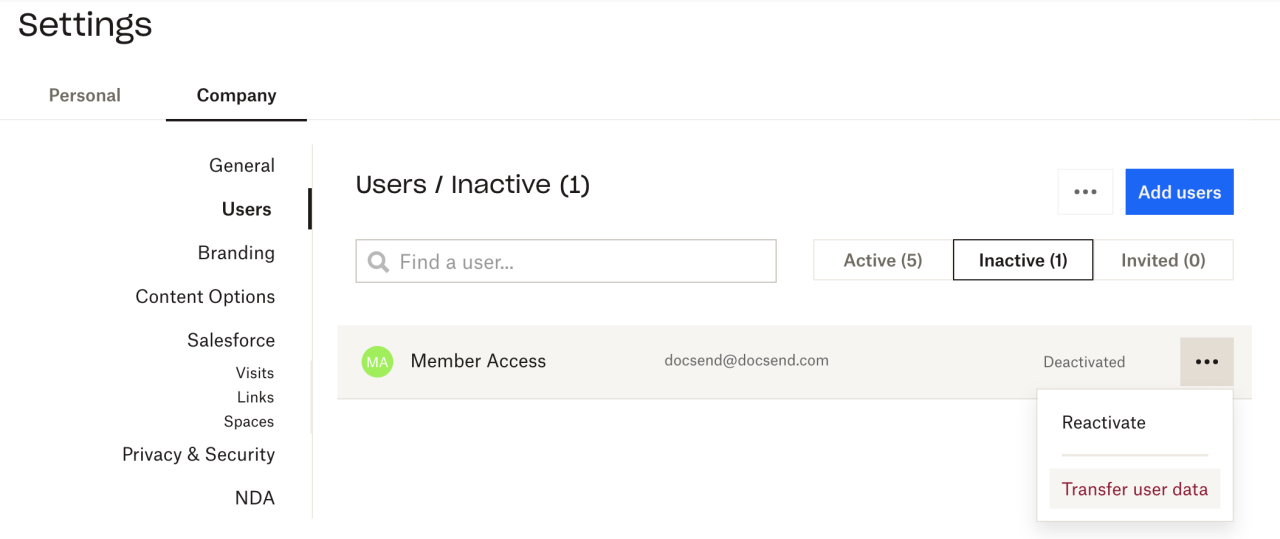This screenshot has height=539, width=1280.
Task: Select the Inactive (1) users filter
Action: click(x=1022, y=260)
